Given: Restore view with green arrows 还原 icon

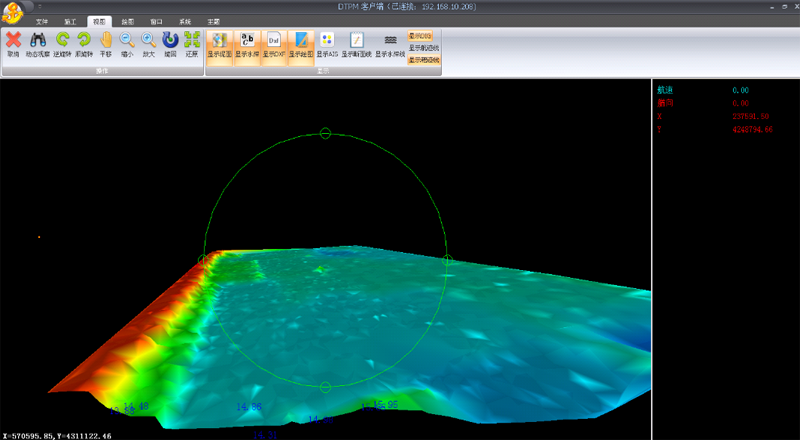Looking at the screenshot, I should pyautogui.click(x=192, y=44).
